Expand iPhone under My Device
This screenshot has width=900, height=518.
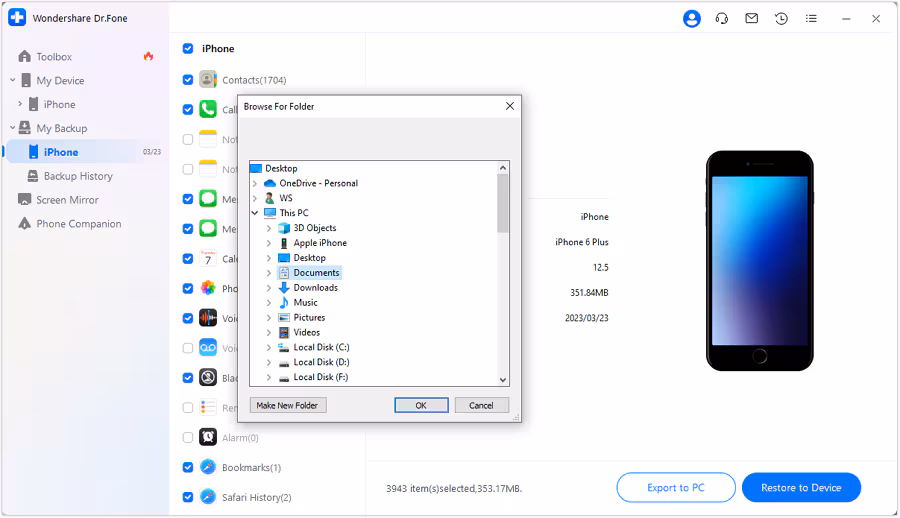20,104
